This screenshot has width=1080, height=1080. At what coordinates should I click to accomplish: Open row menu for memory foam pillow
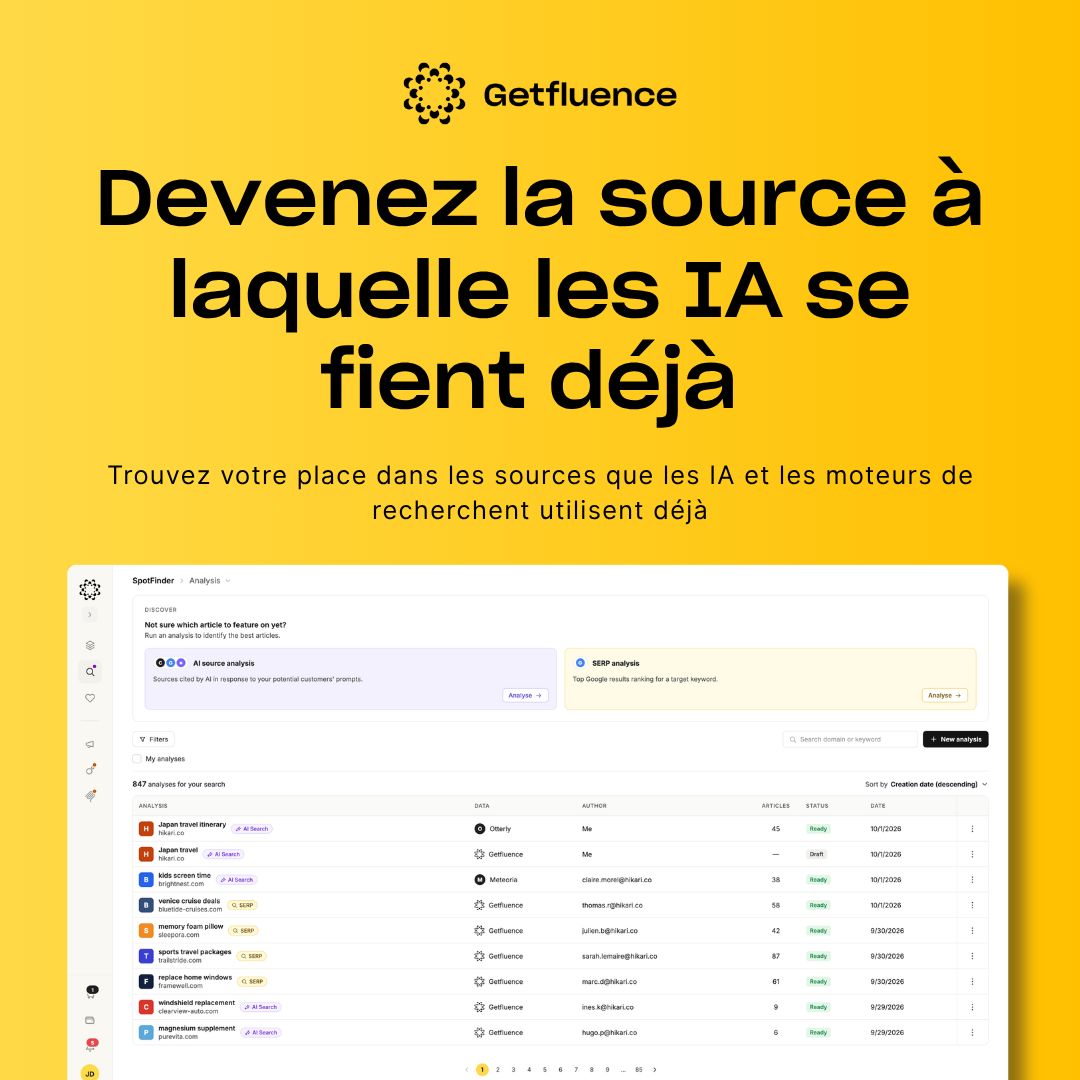tap(973, 931)
